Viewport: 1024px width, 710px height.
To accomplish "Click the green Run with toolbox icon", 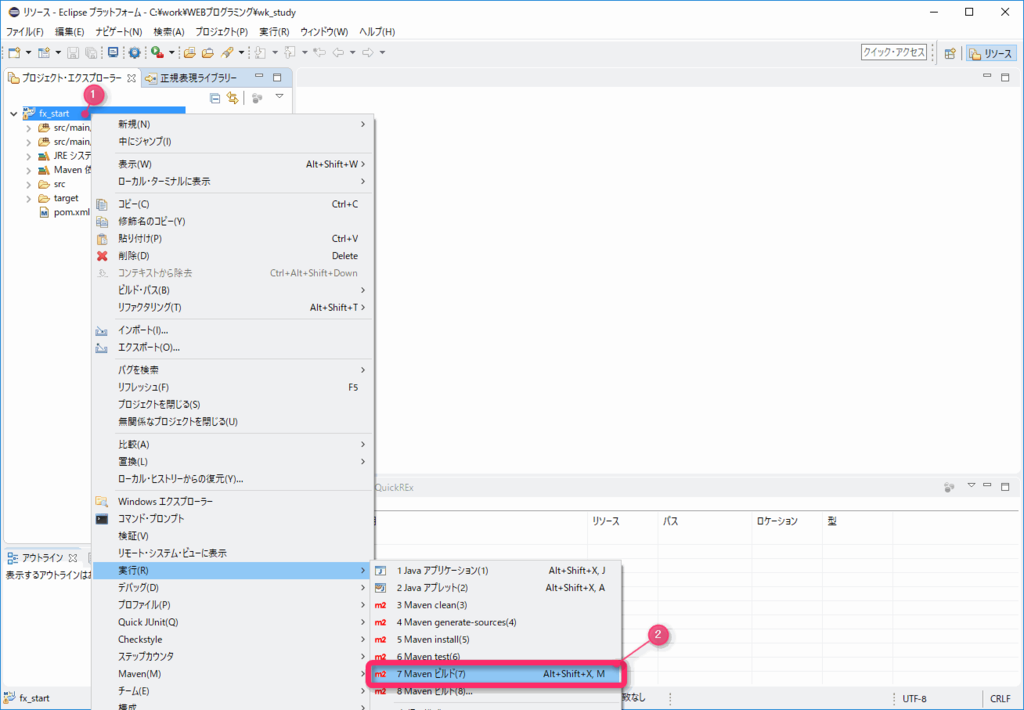I will [x=157, y=52].
